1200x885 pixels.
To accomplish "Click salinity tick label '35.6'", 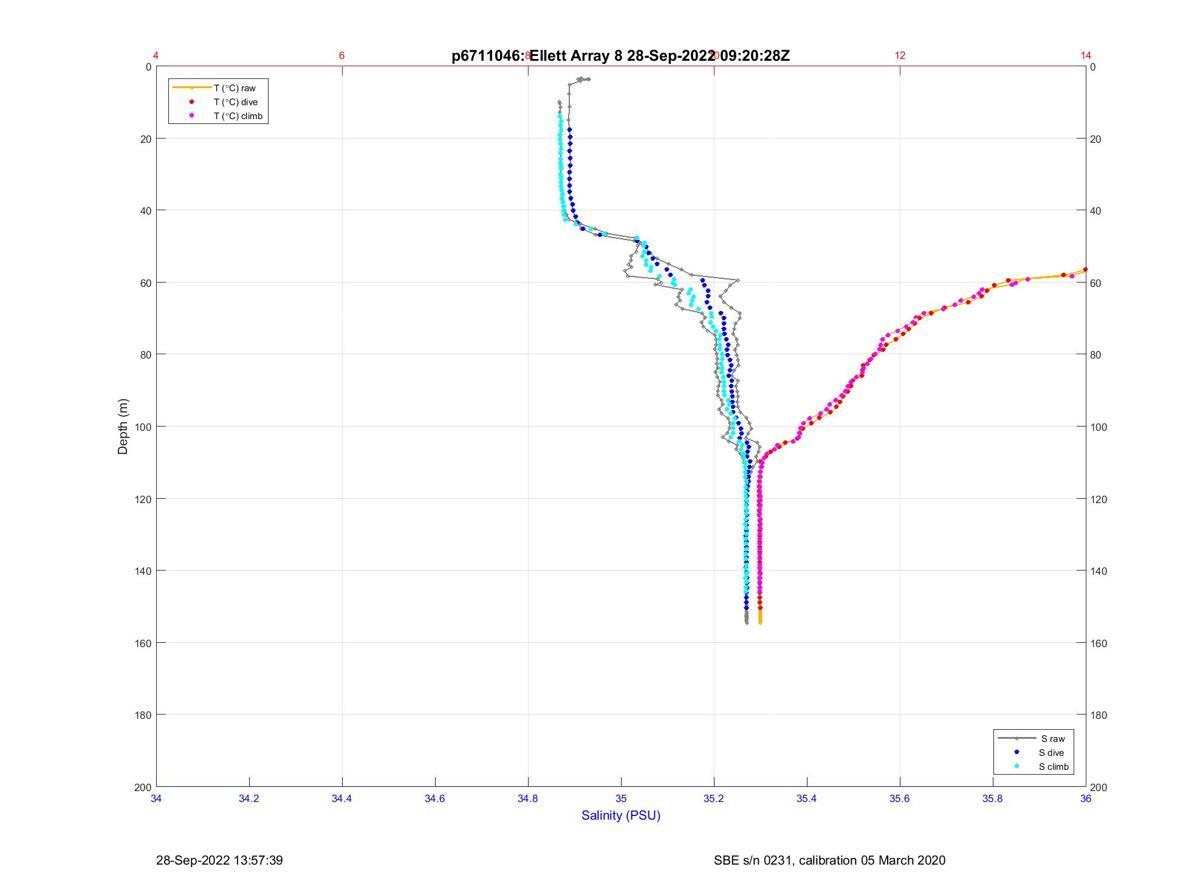I will [x=900, y=798].
